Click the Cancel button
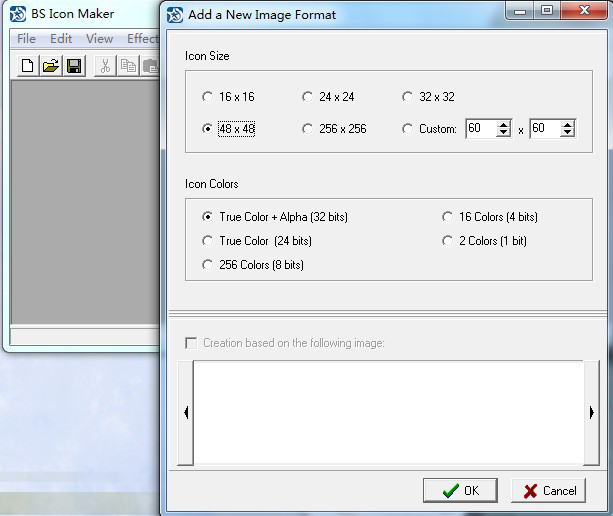613x516 pixels. pos(548,490)
